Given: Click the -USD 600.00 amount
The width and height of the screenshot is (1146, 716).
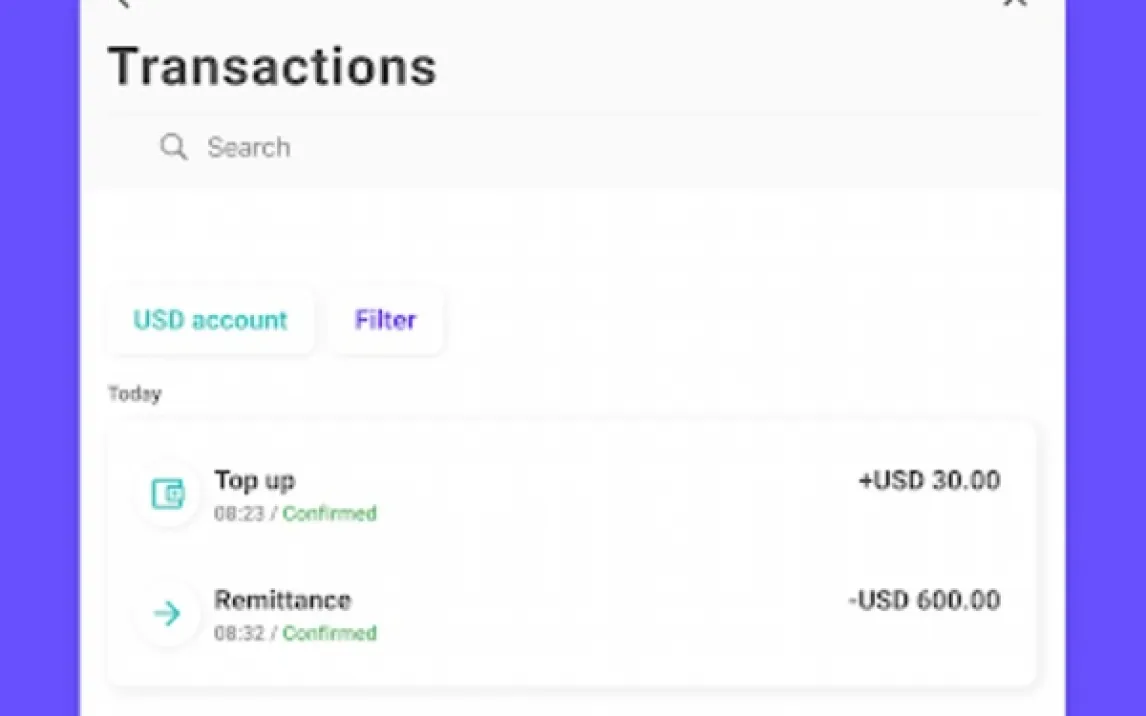Looking at the screenshot, I should coord(924,601).
